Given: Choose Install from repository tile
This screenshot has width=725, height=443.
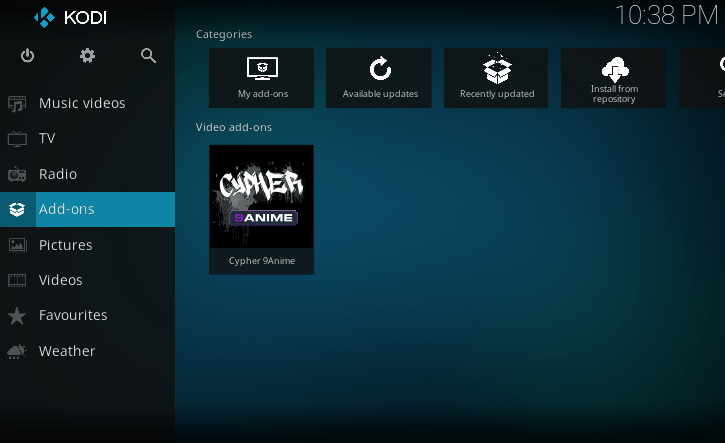Looking at the screenshot, I should click(614, 78).
